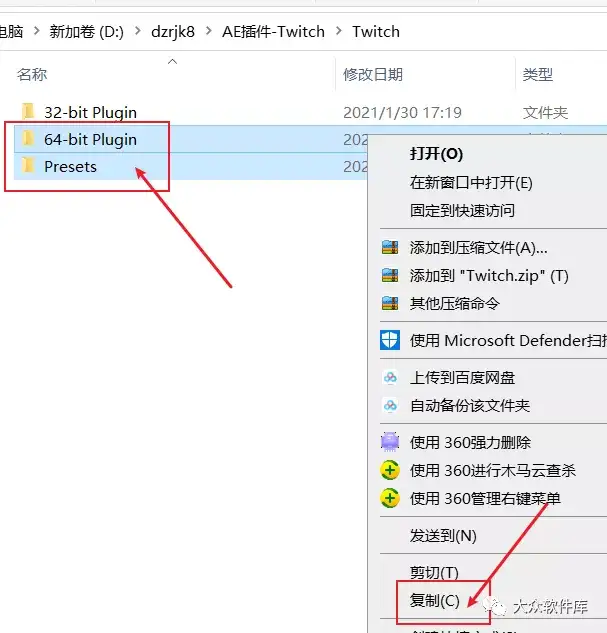Image resolution: width=607 pixels, height=633 pixels.
Task: Expand the chevron after AE插件-Twitch
Action: pyautogui.click(x=339, y=31)
